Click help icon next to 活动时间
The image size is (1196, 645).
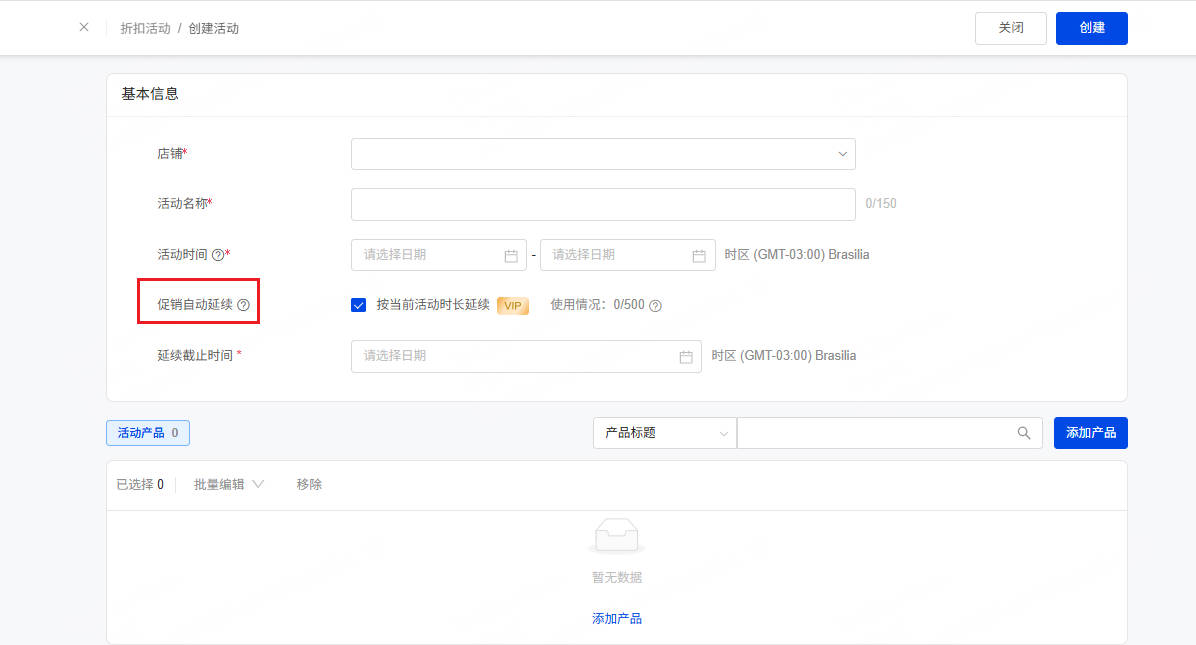coord(218,255)
